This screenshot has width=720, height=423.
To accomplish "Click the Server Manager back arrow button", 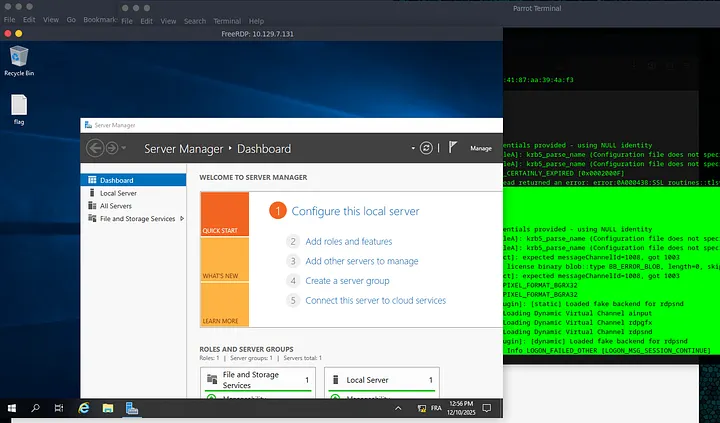I will point(95,148).
